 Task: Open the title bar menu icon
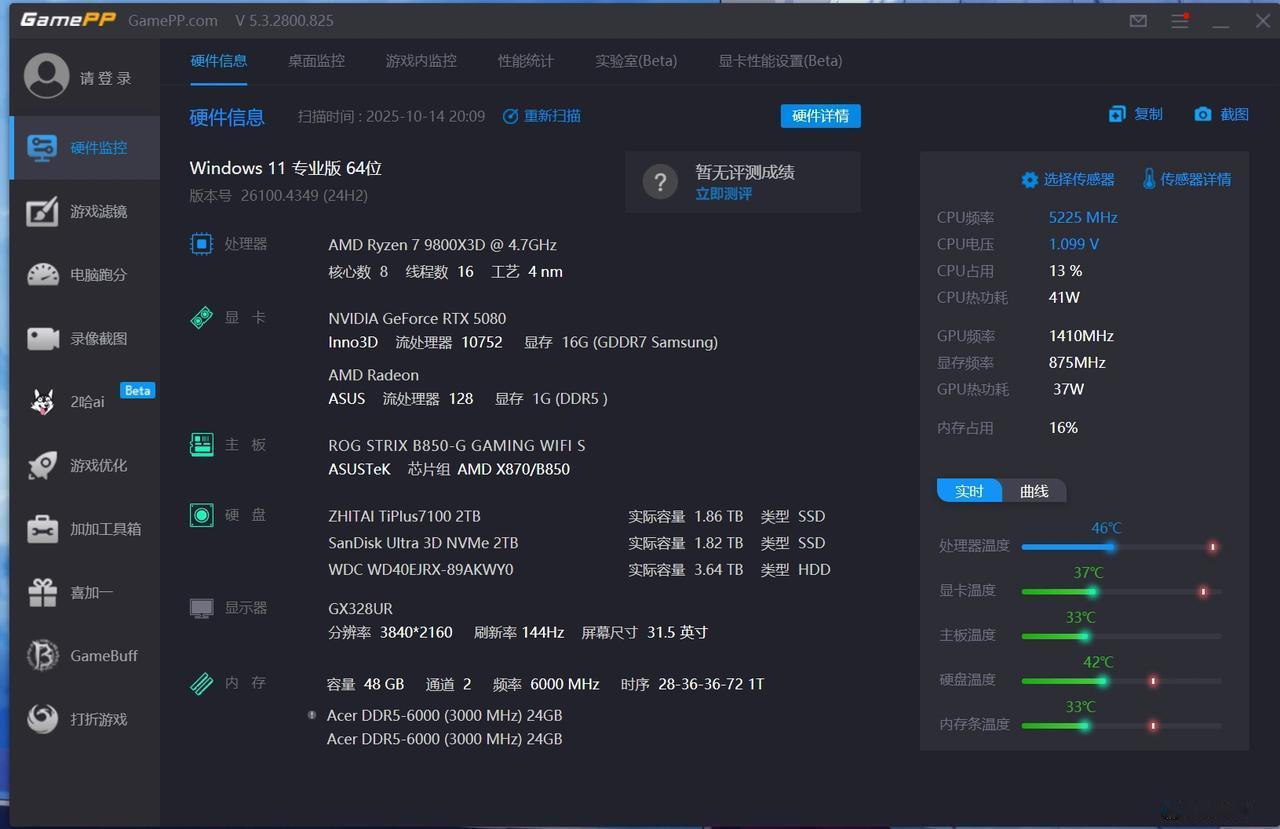[x=1180, y=20]
